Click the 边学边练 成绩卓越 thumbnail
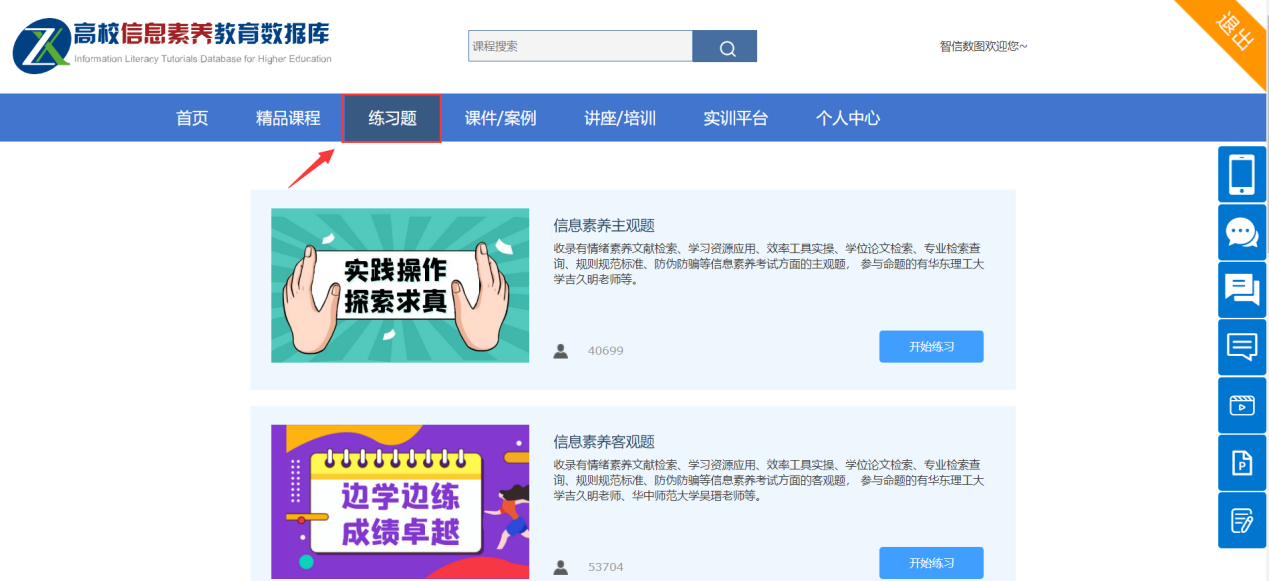Viewport: 1269px width, 581px height. click(400, 502)
